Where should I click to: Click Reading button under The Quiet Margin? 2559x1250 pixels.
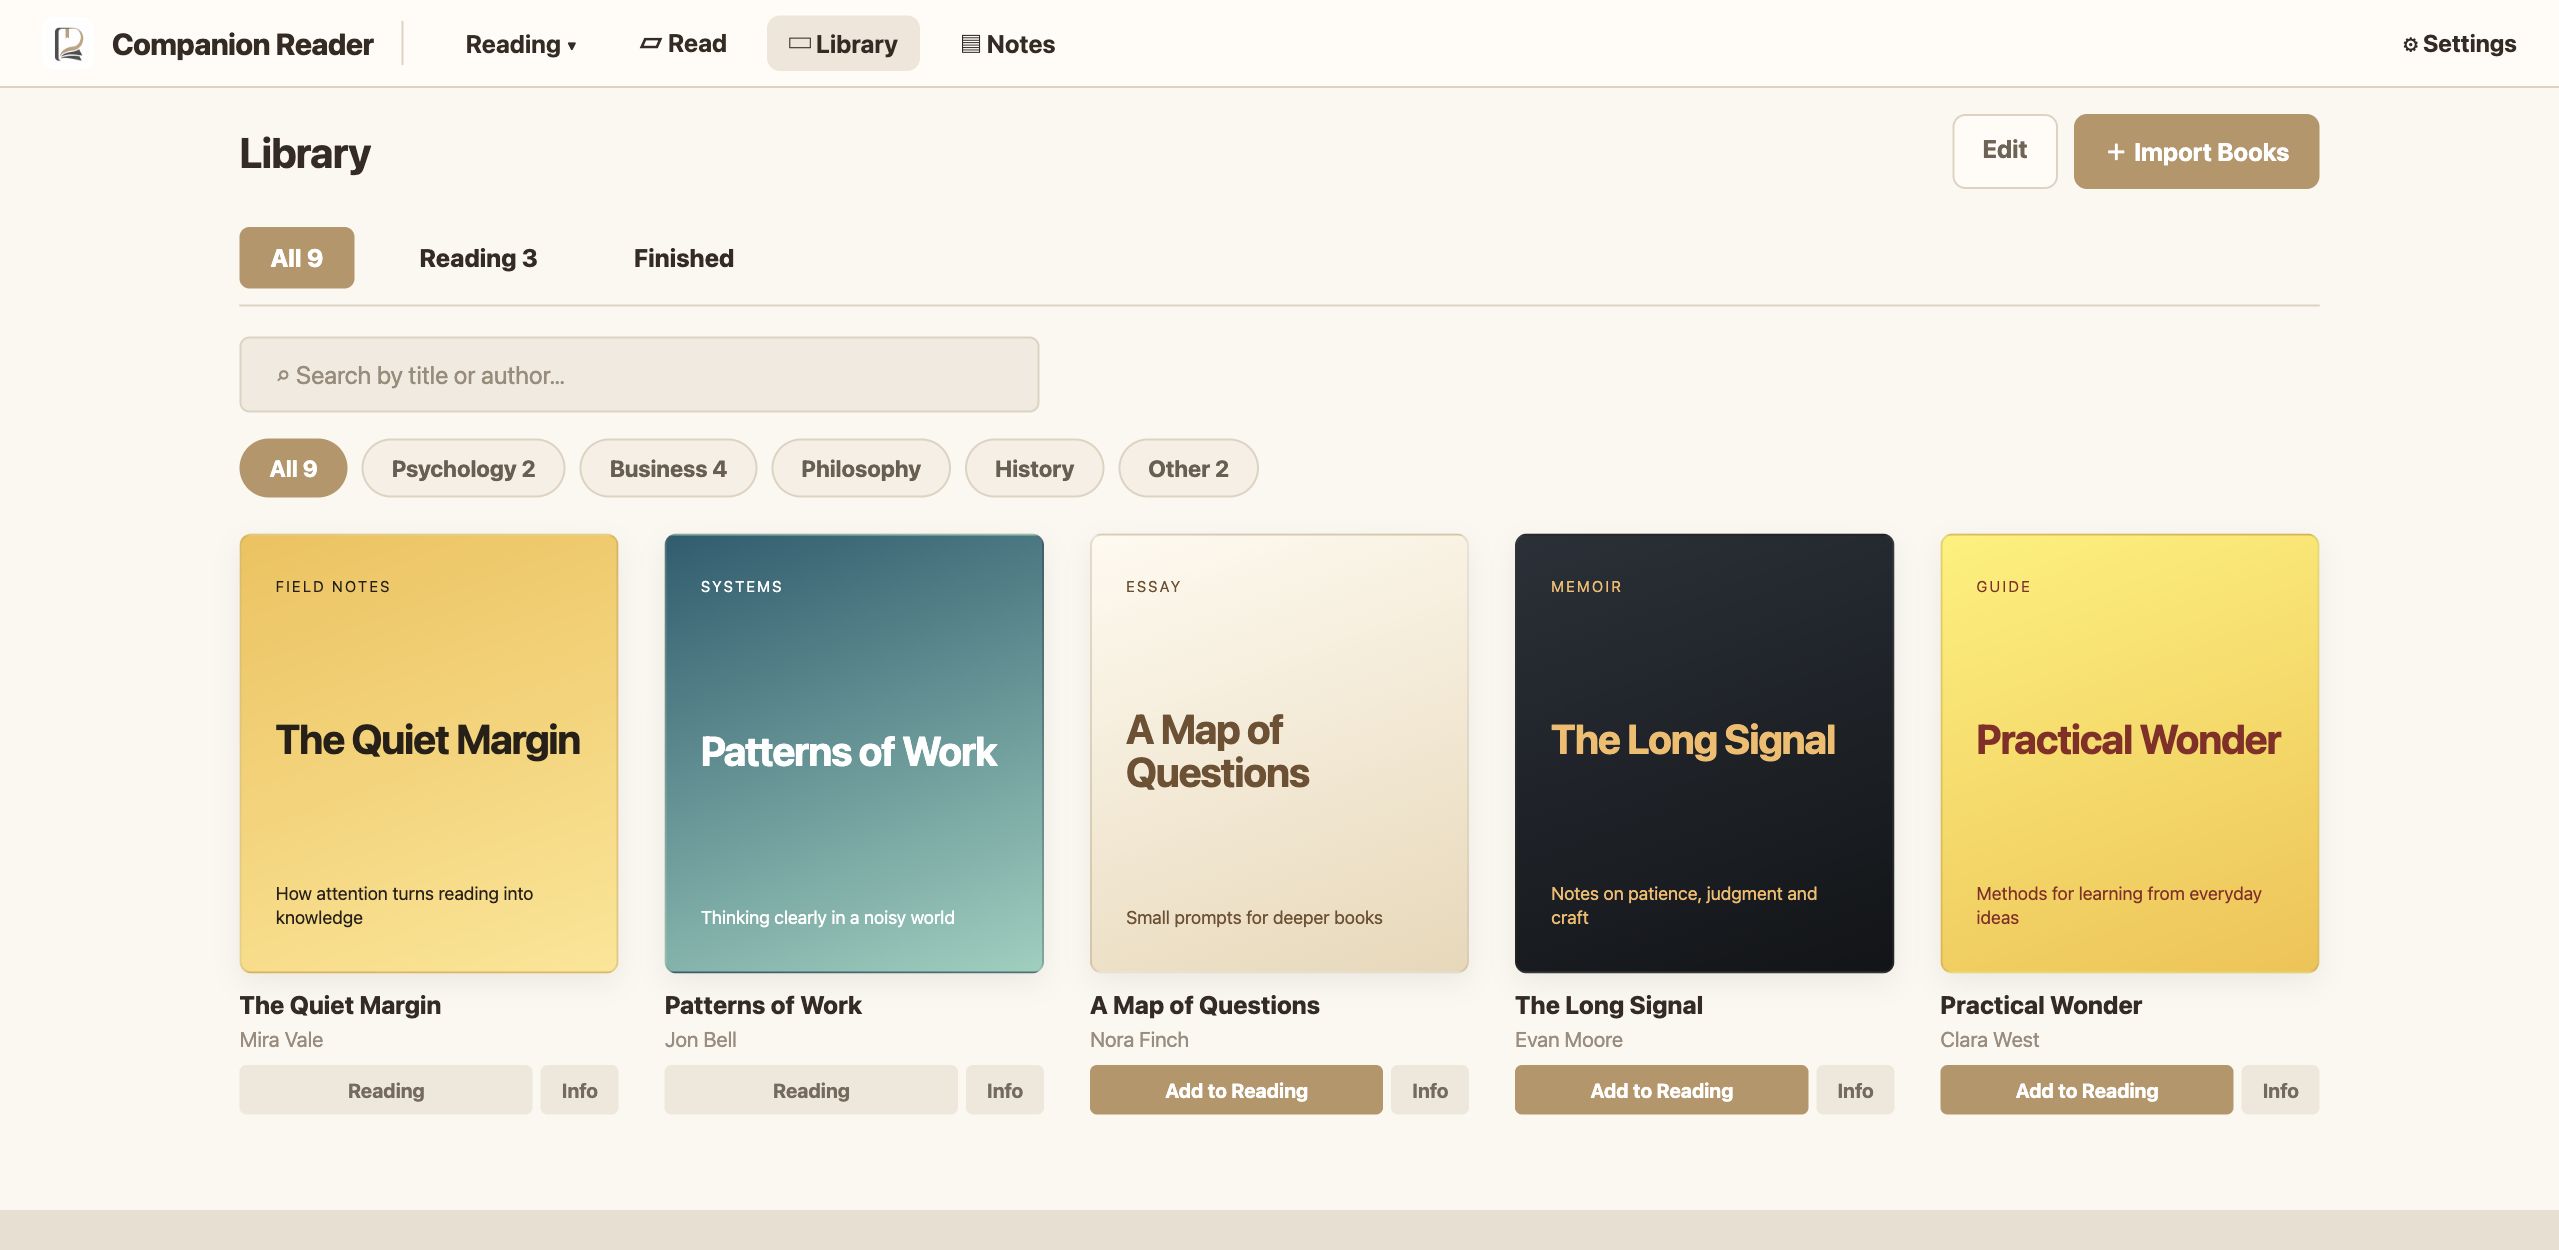click(x=386, y=1090)
